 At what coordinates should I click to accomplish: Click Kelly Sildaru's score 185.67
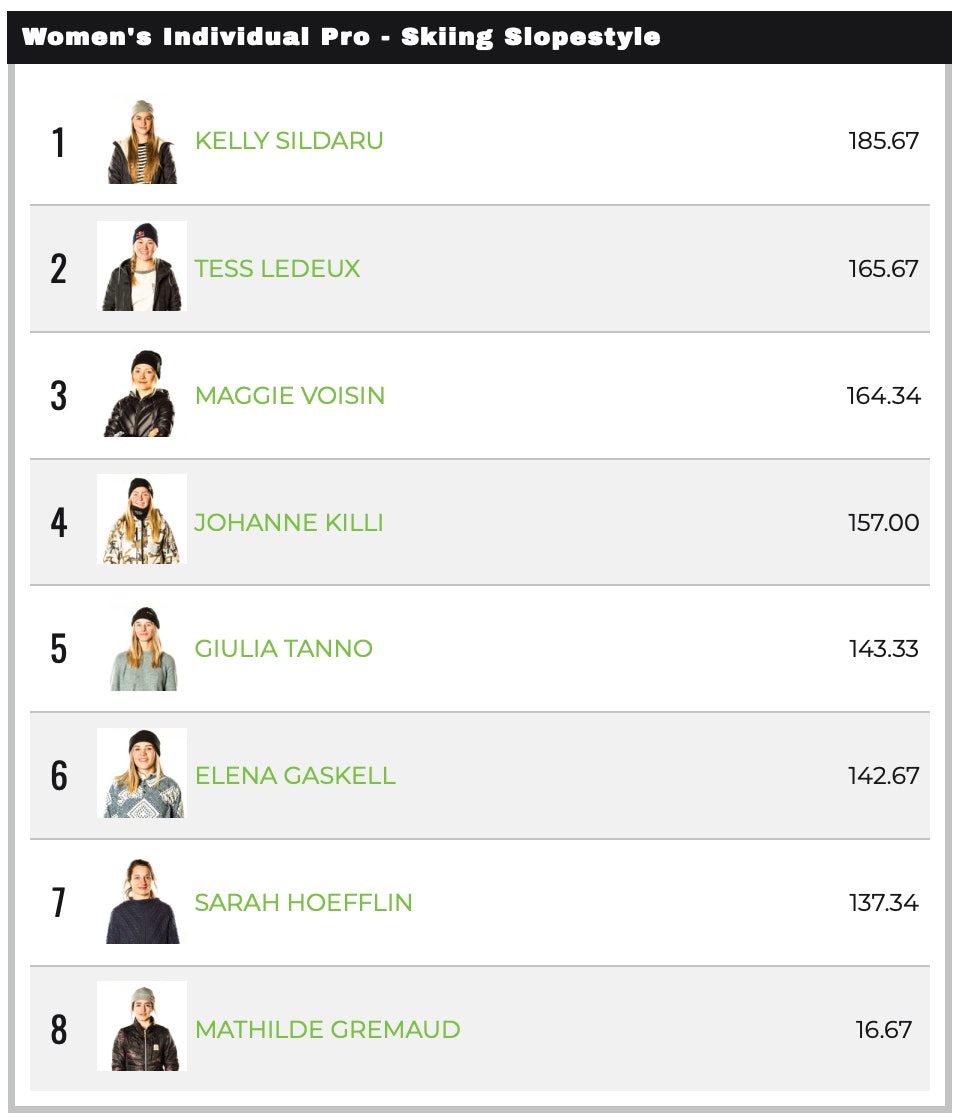[883, 141]
